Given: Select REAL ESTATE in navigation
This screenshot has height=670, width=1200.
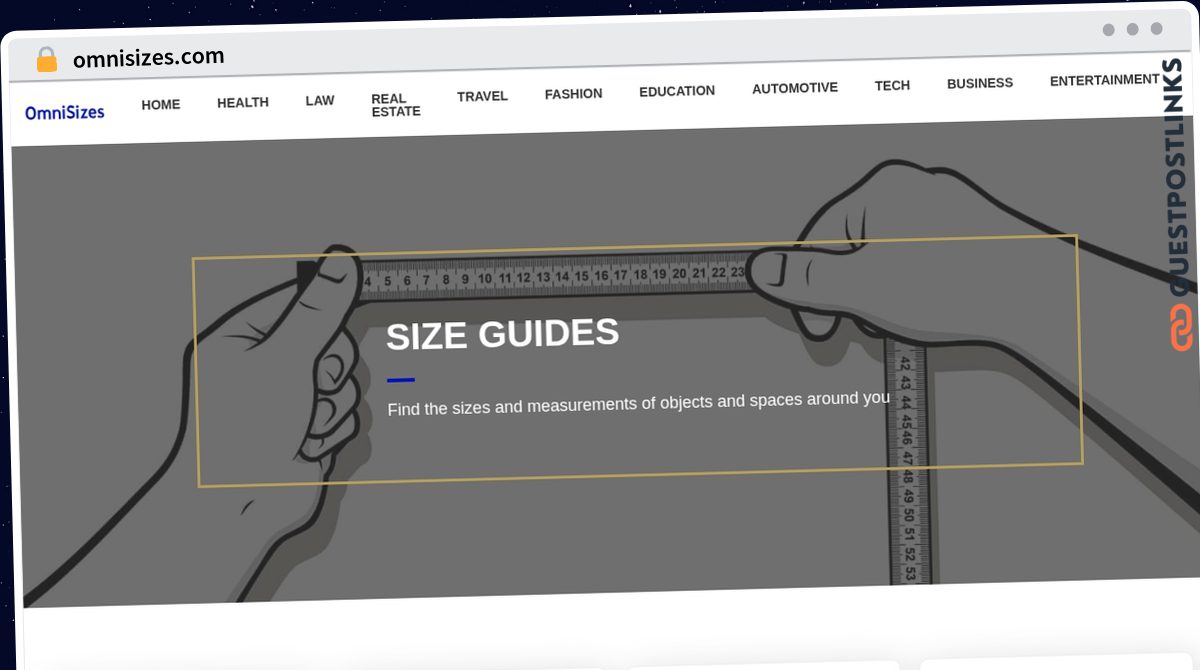Looking at the screenshot, I should tap(396, 105).
